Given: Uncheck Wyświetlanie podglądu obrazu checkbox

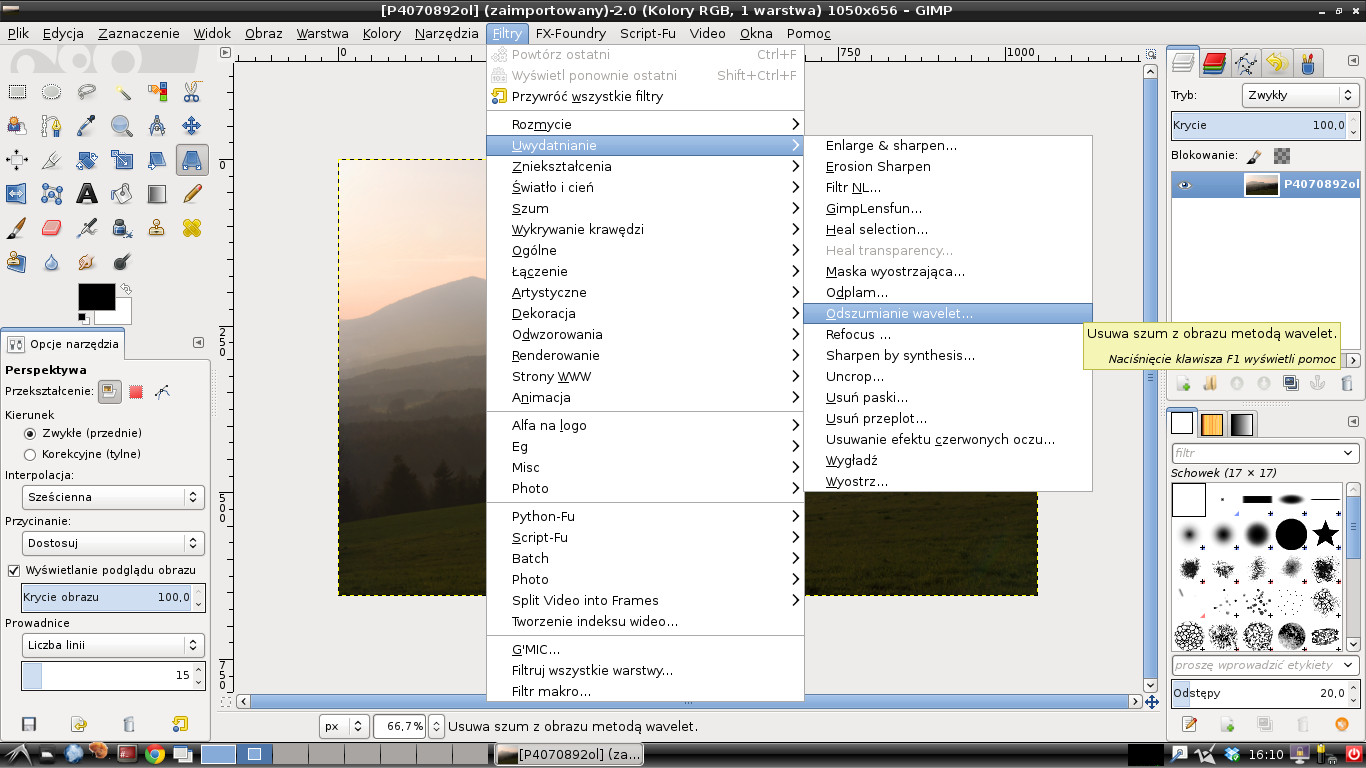Looking at the screenshot, I should [x=14, y=570].
